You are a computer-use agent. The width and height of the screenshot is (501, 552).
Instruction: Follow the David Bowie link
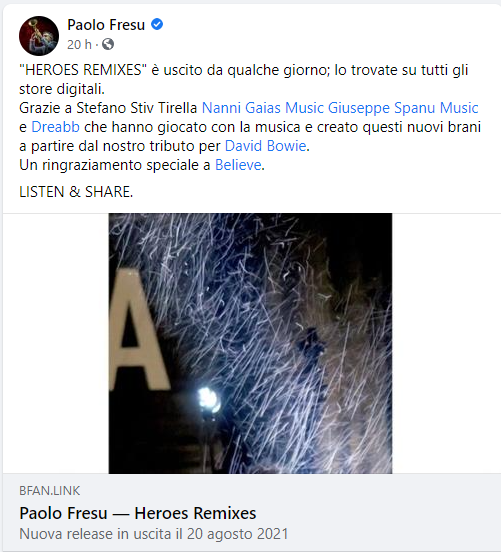tap(265, 146)
